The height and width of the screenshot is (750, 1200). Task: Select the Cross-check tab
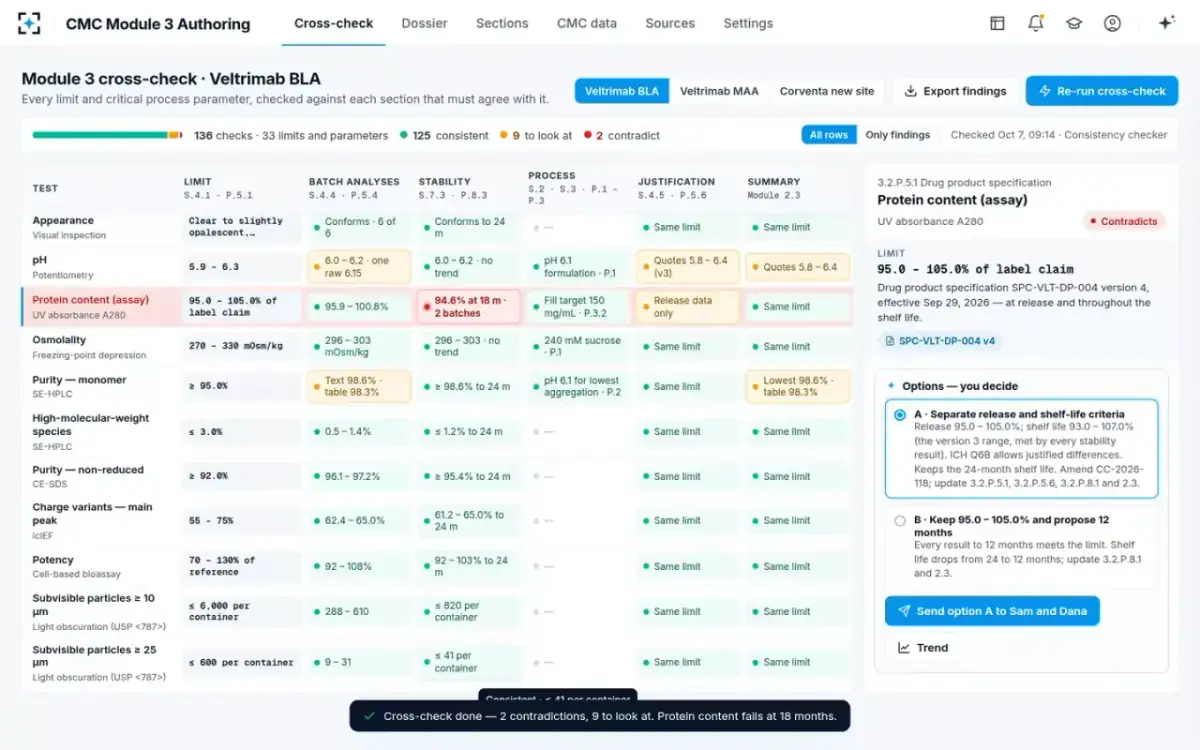(334, 23)
